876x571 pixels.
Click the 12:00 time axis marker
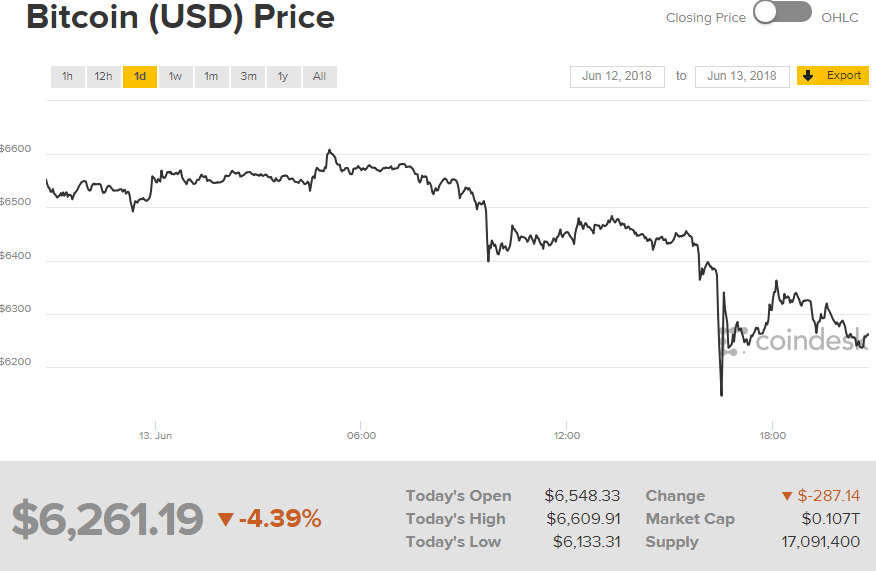click(566, 435)
